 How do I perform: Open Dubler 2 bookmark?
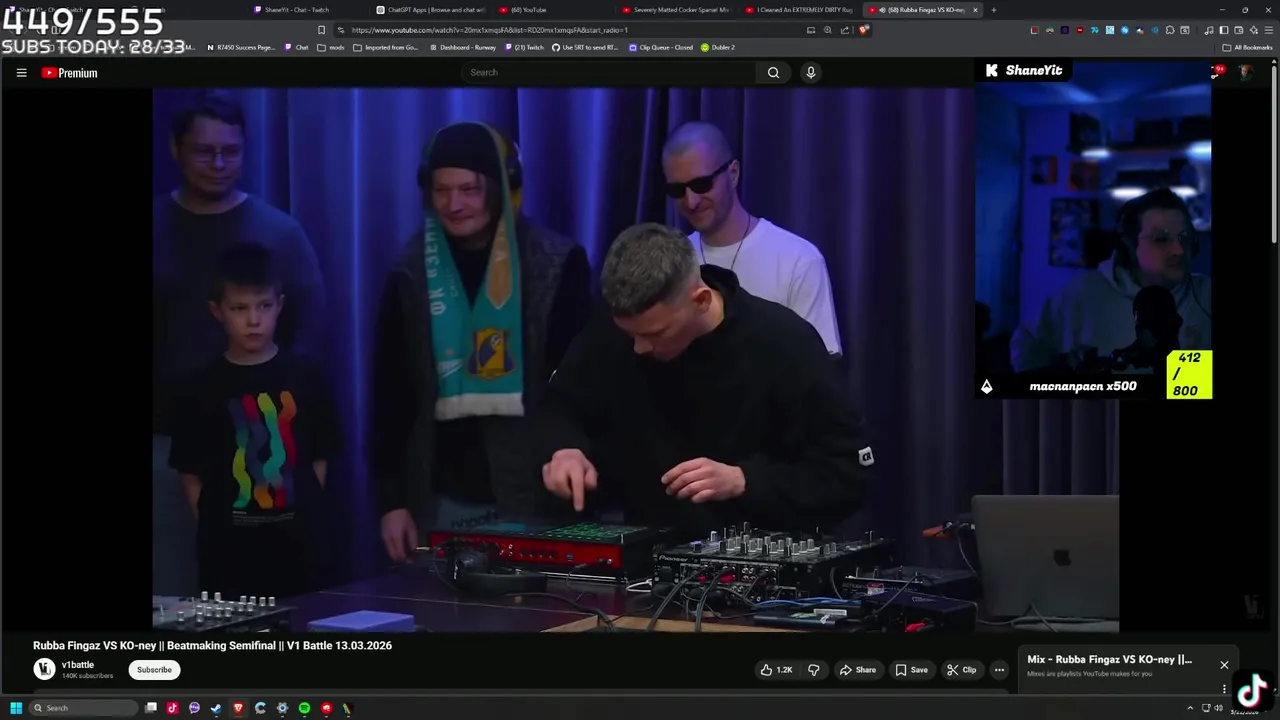coord(718,47)
